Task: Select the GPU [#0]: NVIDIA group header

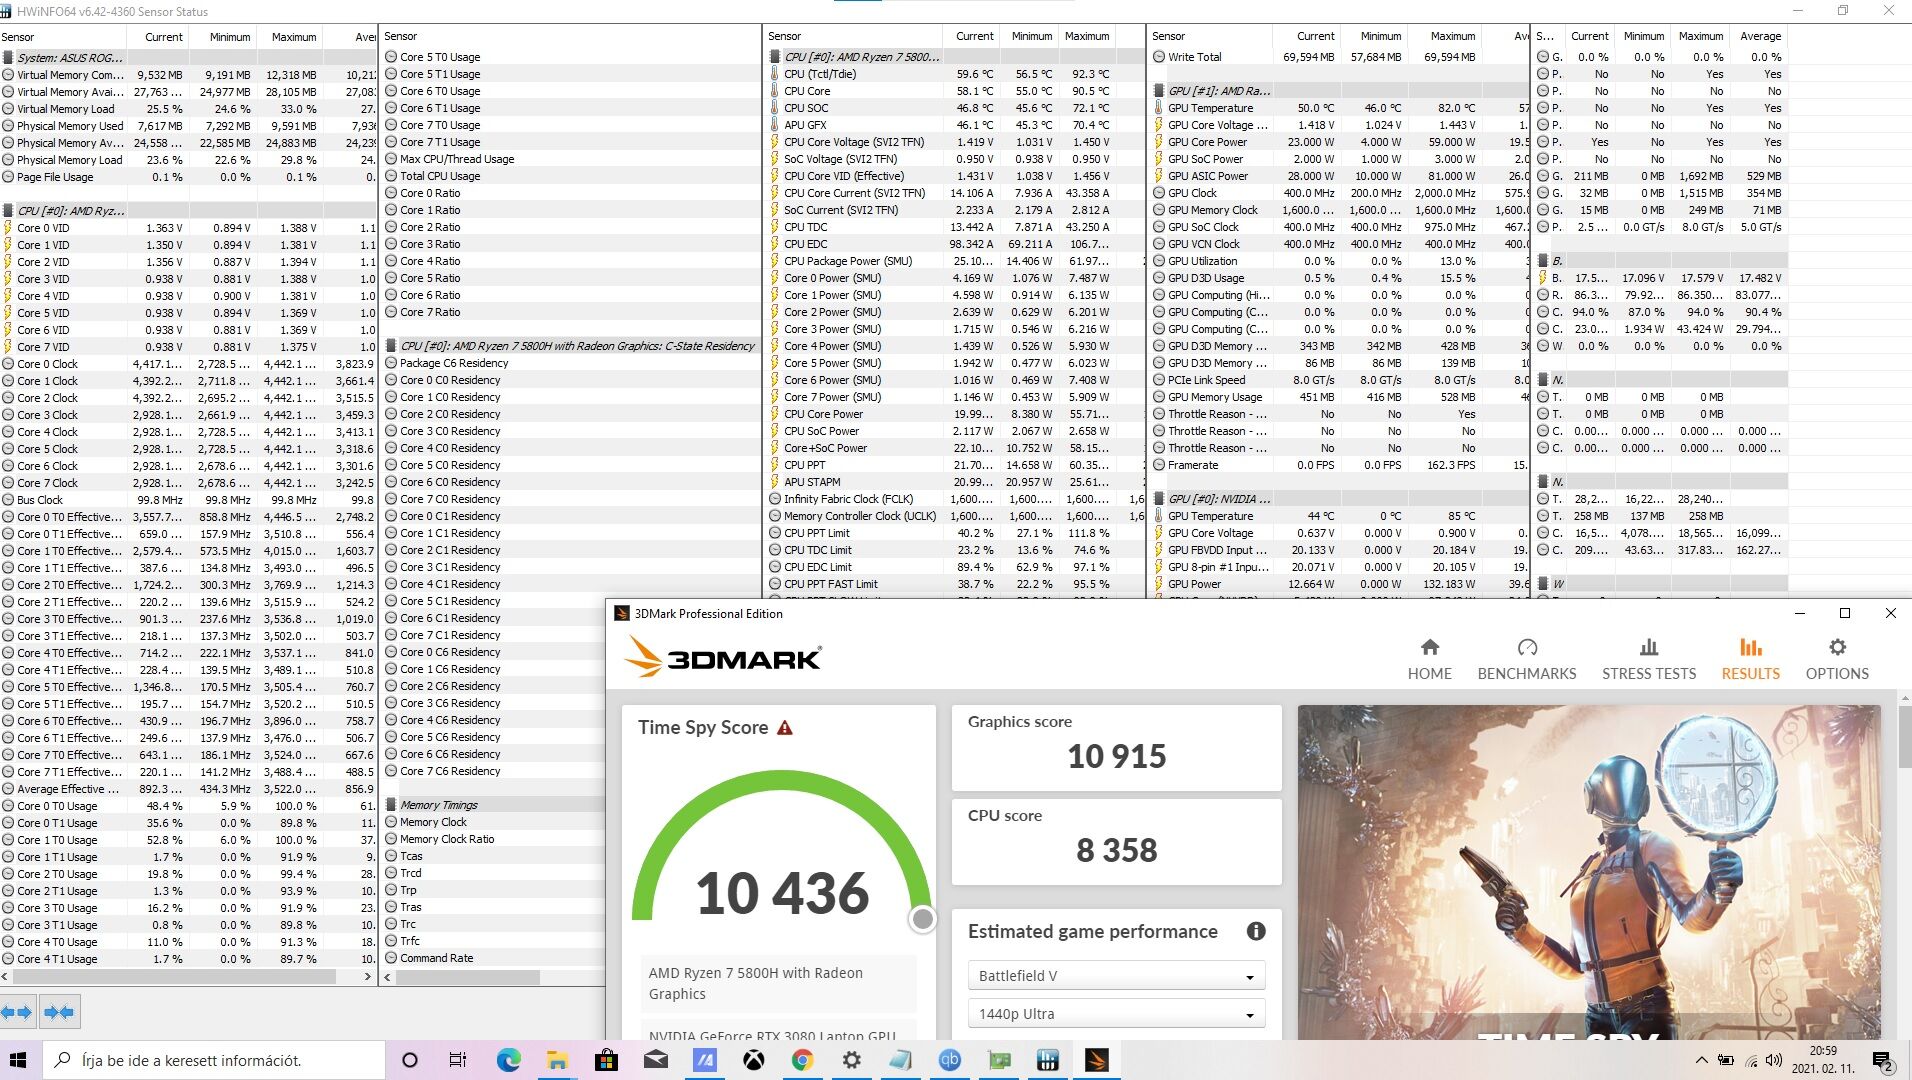Action: click(x=1340, y=499)
